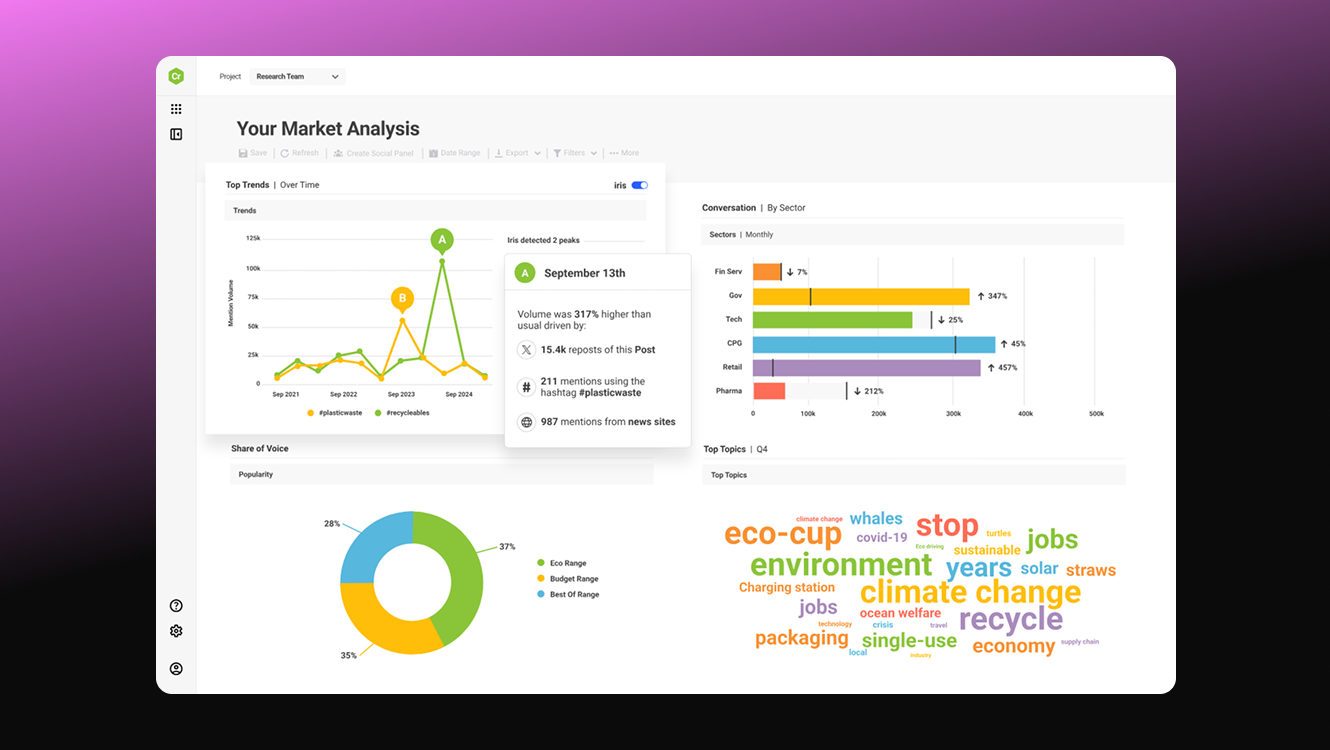This screenshot has width=1330, height=750.
Task: Click the word "packaging" in topic cloud
Action: point(802,639)
